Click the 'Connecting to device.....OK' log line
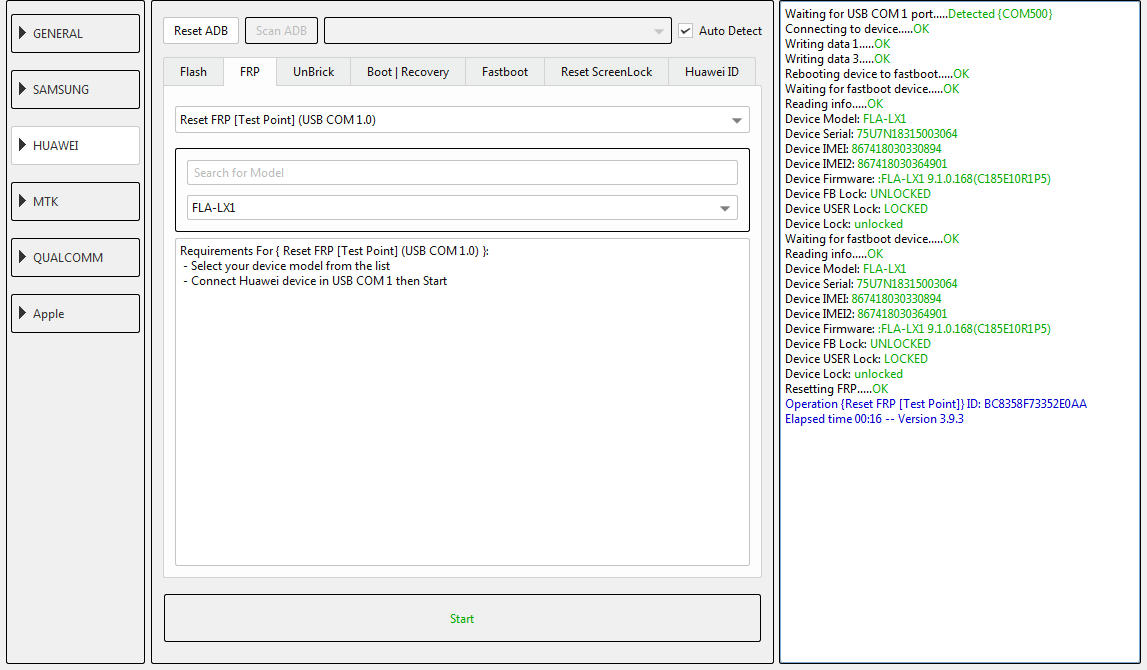The height and width of the screenshot is (670, 1147). pos(857,29)
